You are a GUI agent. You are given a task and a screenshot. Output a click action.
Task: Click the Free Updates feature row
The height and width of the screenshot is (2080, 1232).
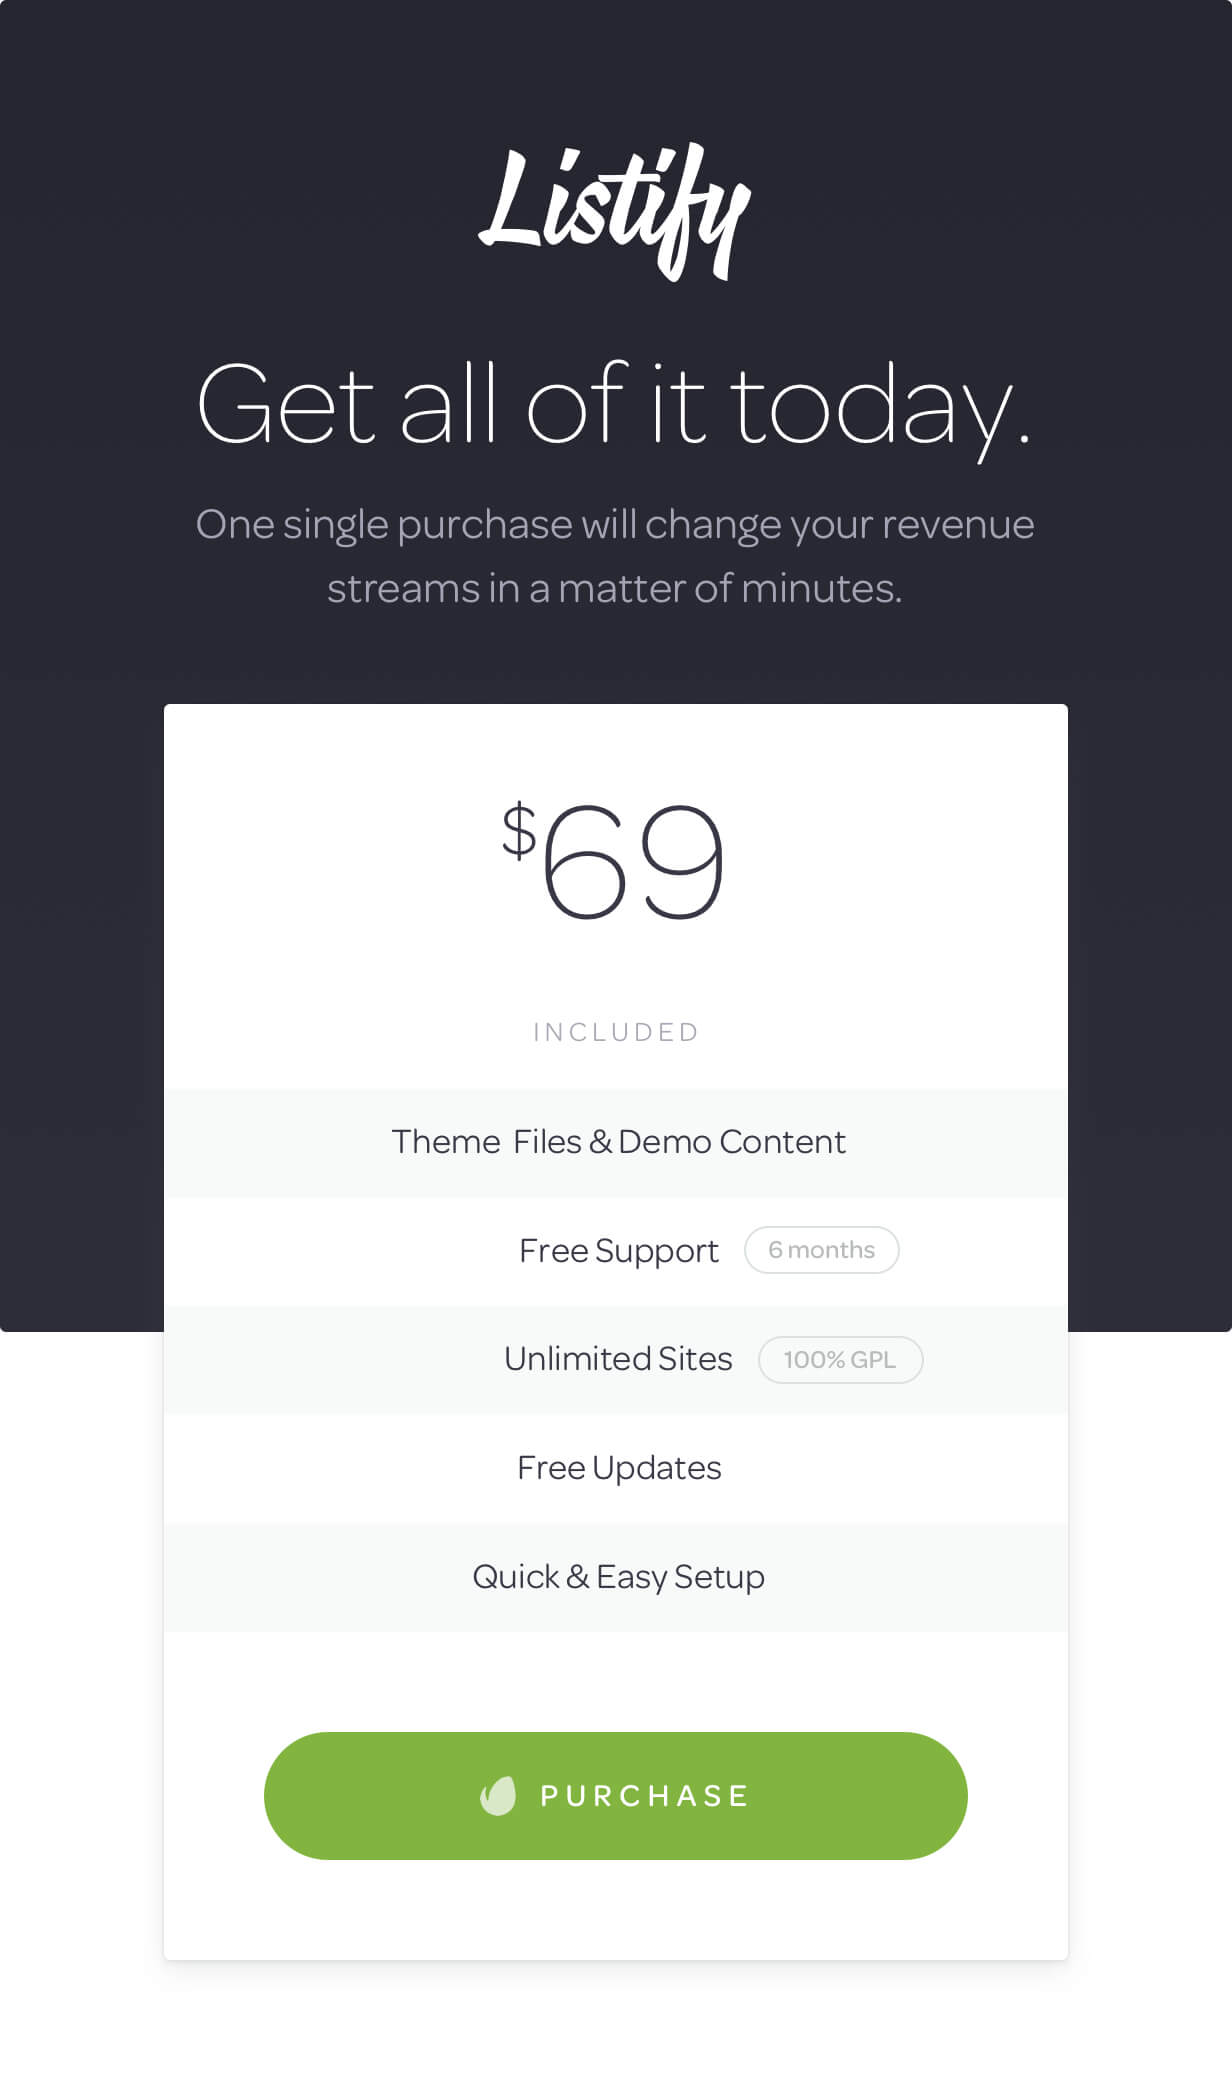click(x=616, y=1469)
